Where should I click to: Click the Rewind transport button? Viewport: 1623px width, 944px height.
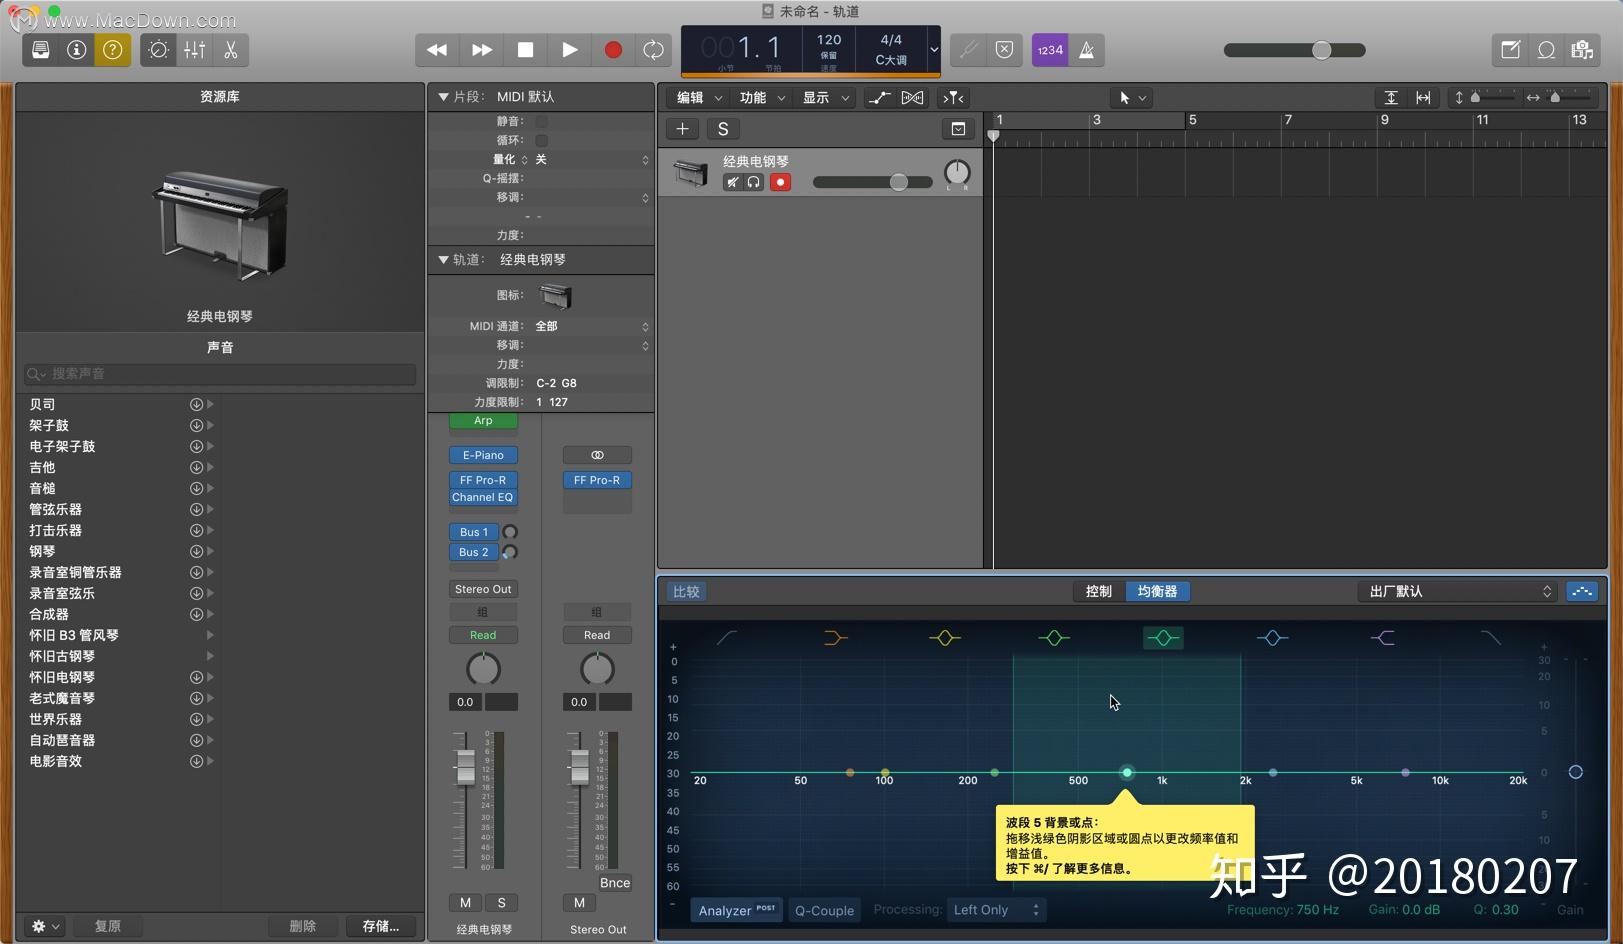(437, 50)
